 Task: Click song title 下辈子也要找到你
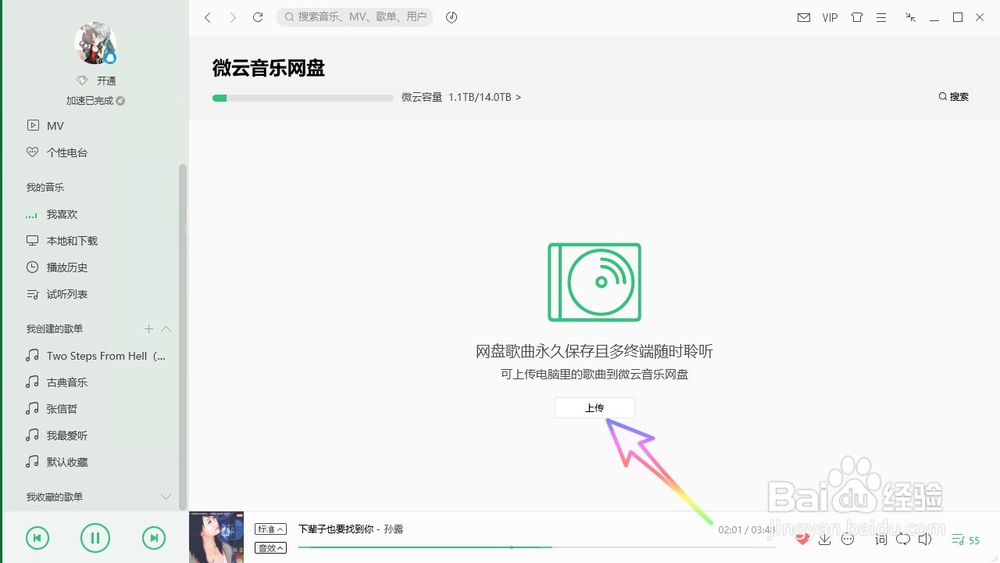[336, 529]
